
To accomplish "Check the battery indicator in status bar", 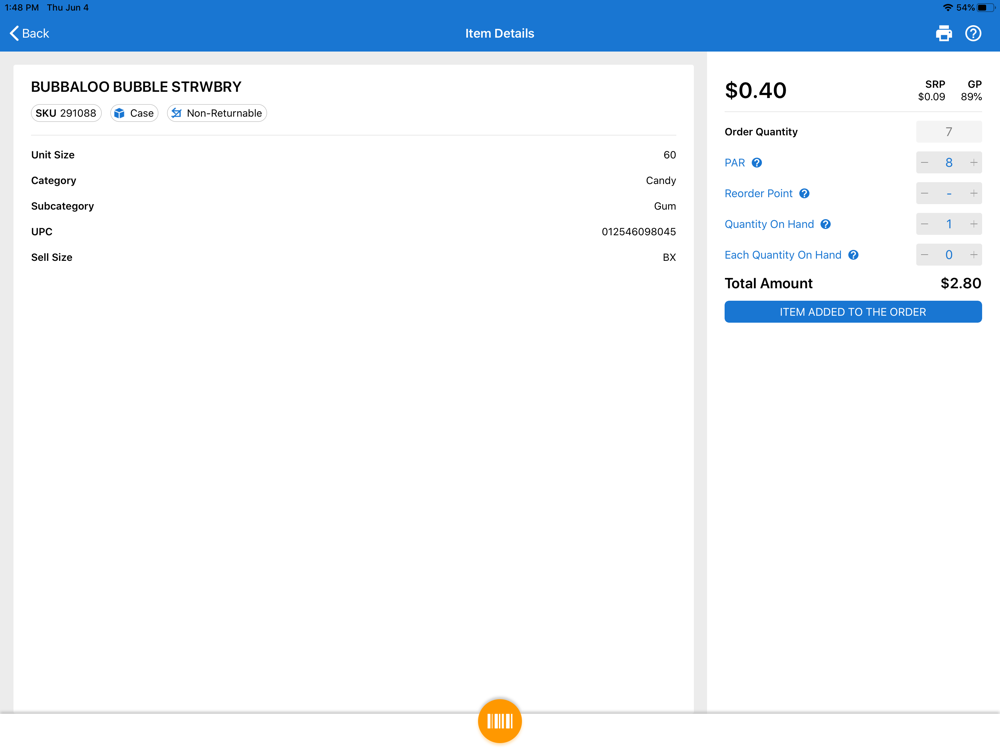I will point(986,8).
